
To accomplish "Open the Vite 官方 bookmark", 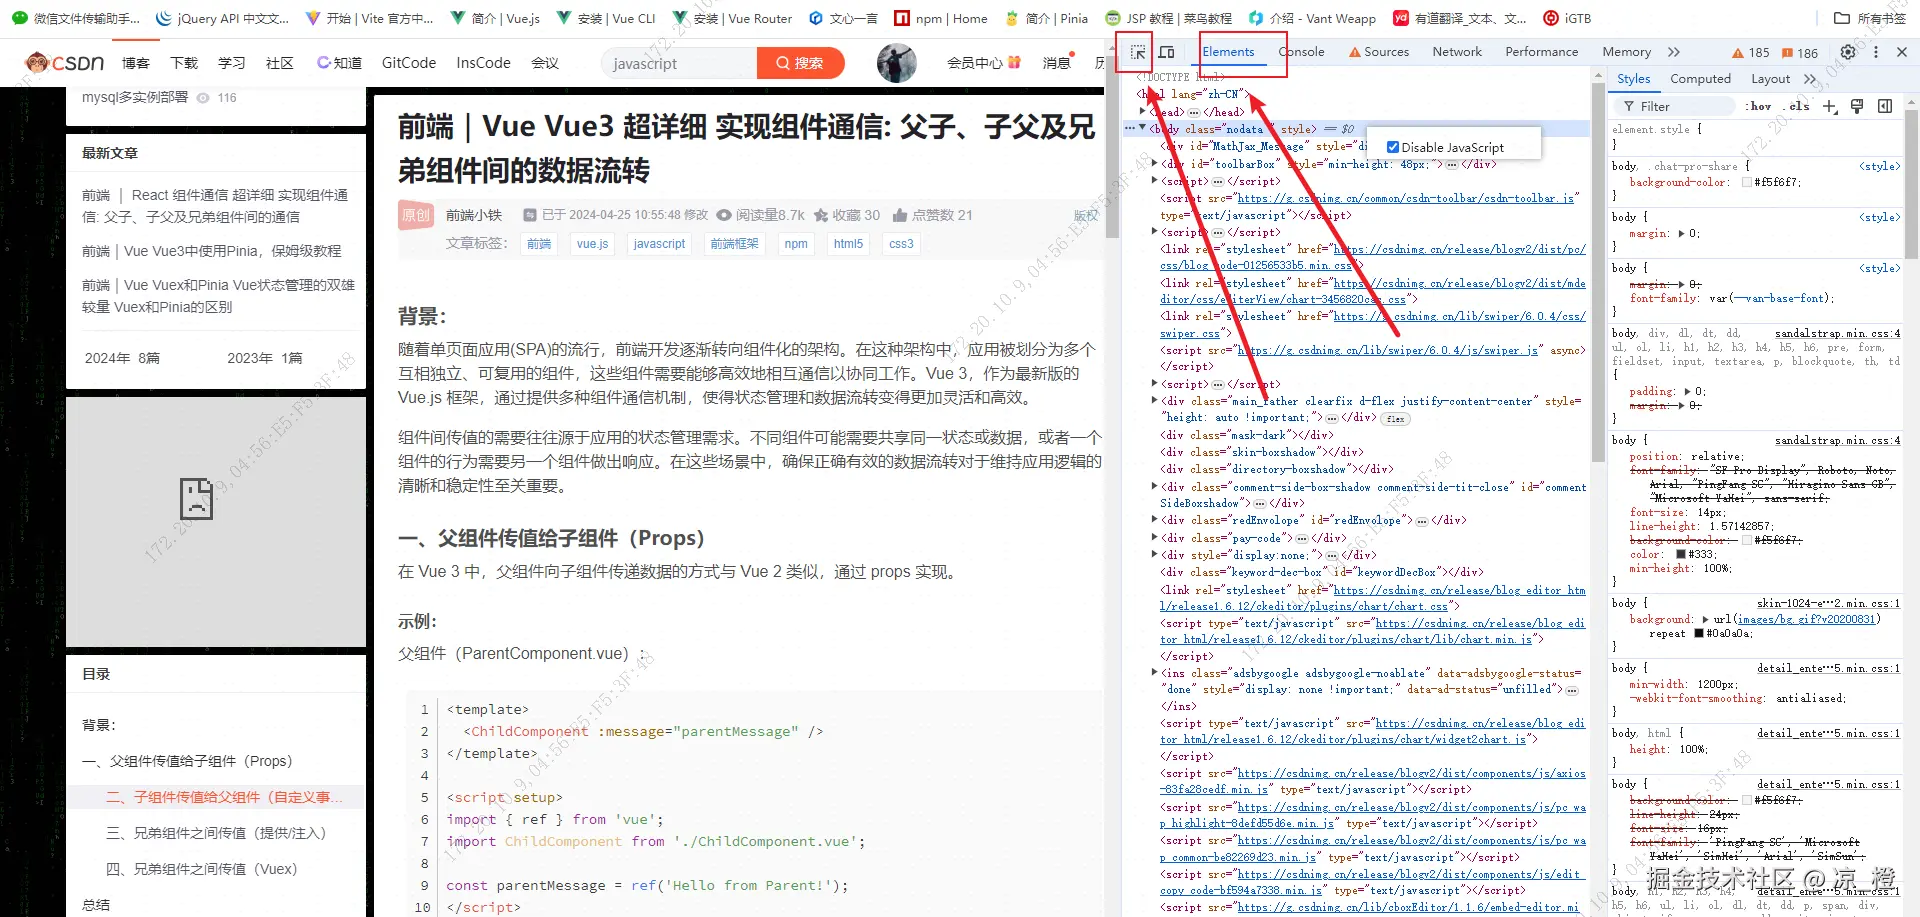I will [x=369, y=18].
